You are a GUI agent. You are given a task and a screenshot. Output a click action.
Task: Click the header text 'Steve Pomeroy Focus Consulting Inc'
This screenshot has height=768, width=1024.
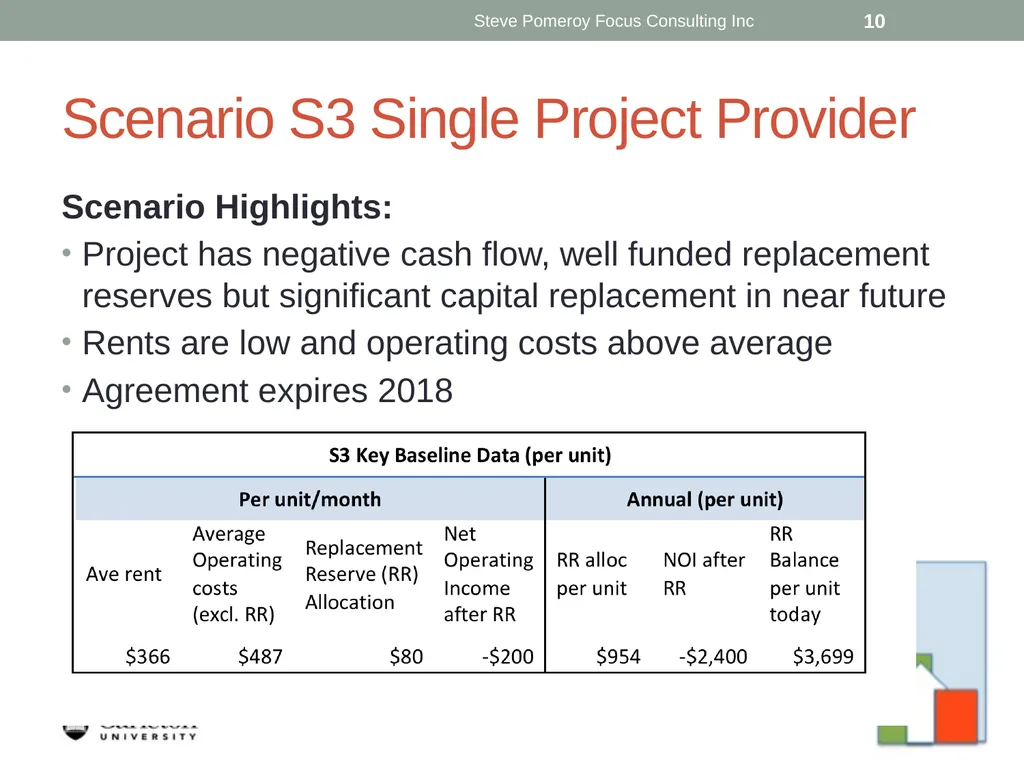pos(613,21)
